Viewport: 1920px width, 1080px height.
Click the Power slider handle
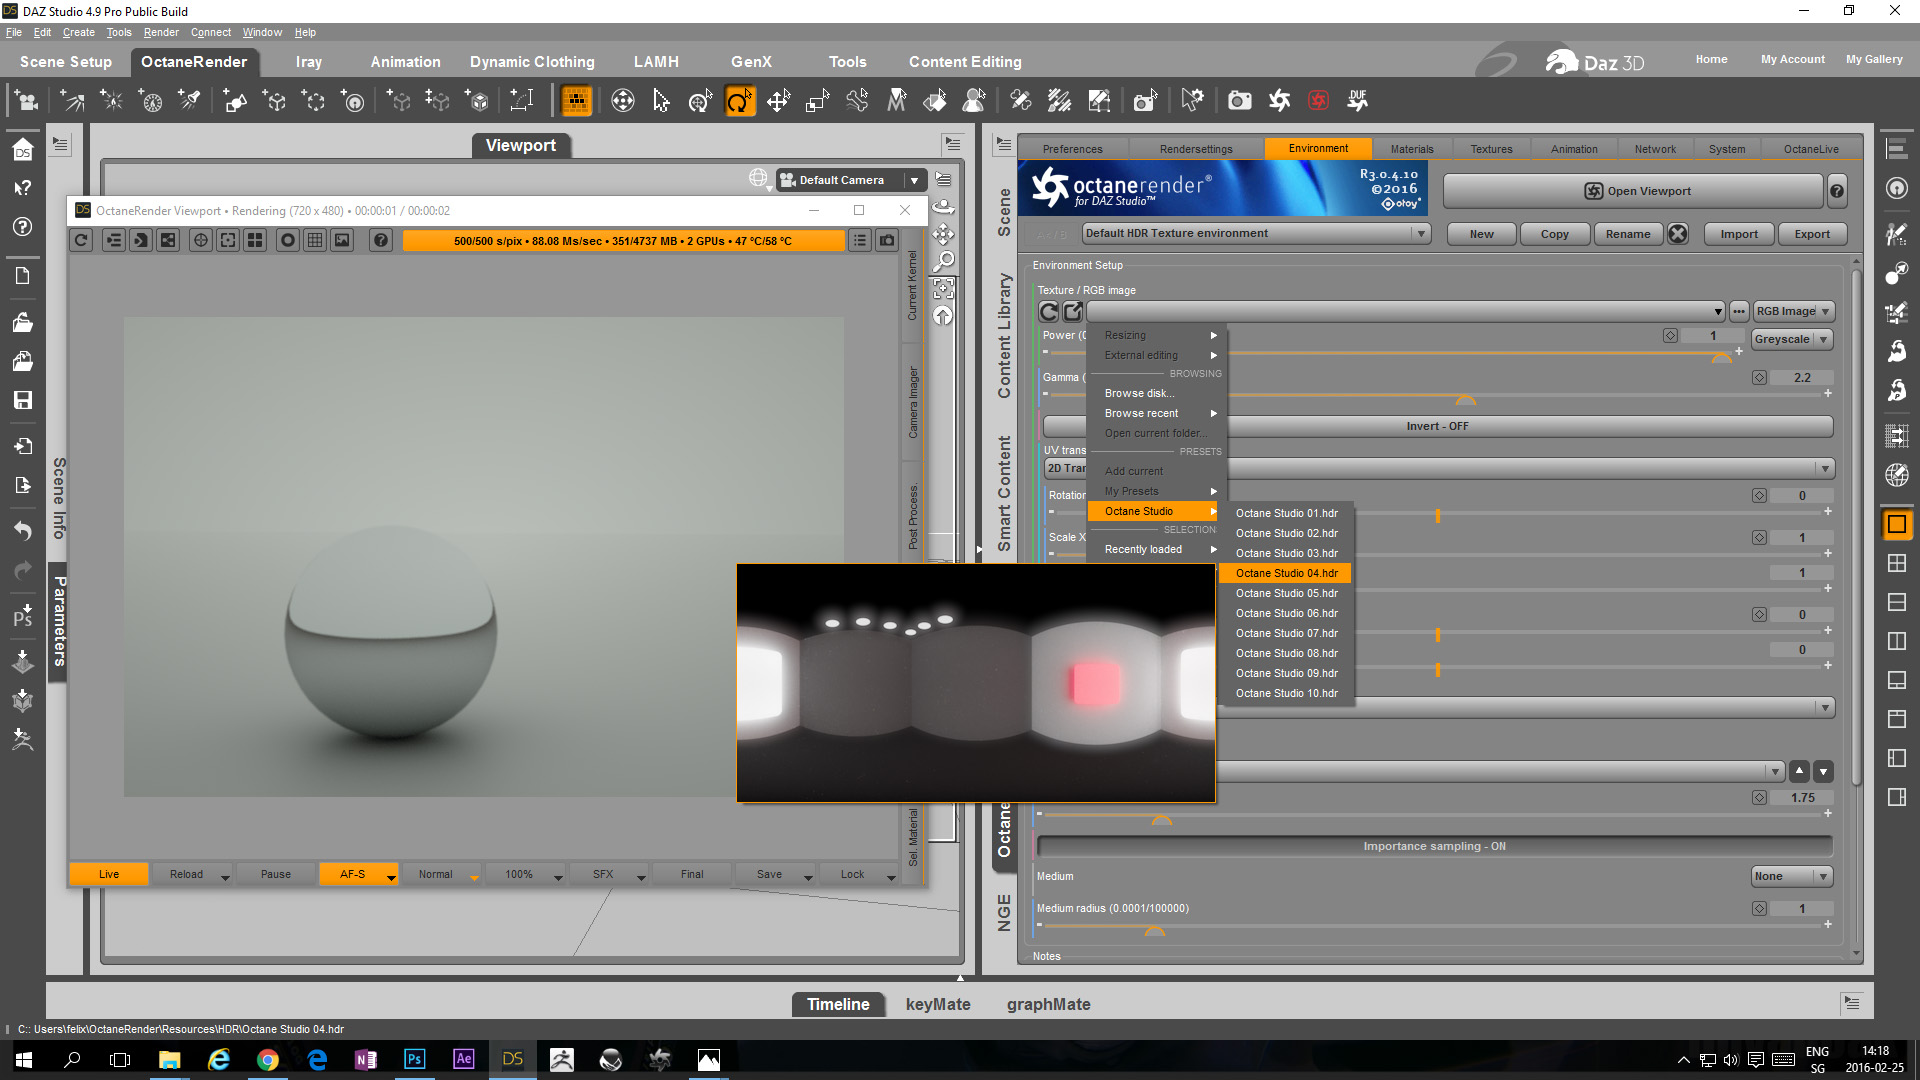point(1721,357)
